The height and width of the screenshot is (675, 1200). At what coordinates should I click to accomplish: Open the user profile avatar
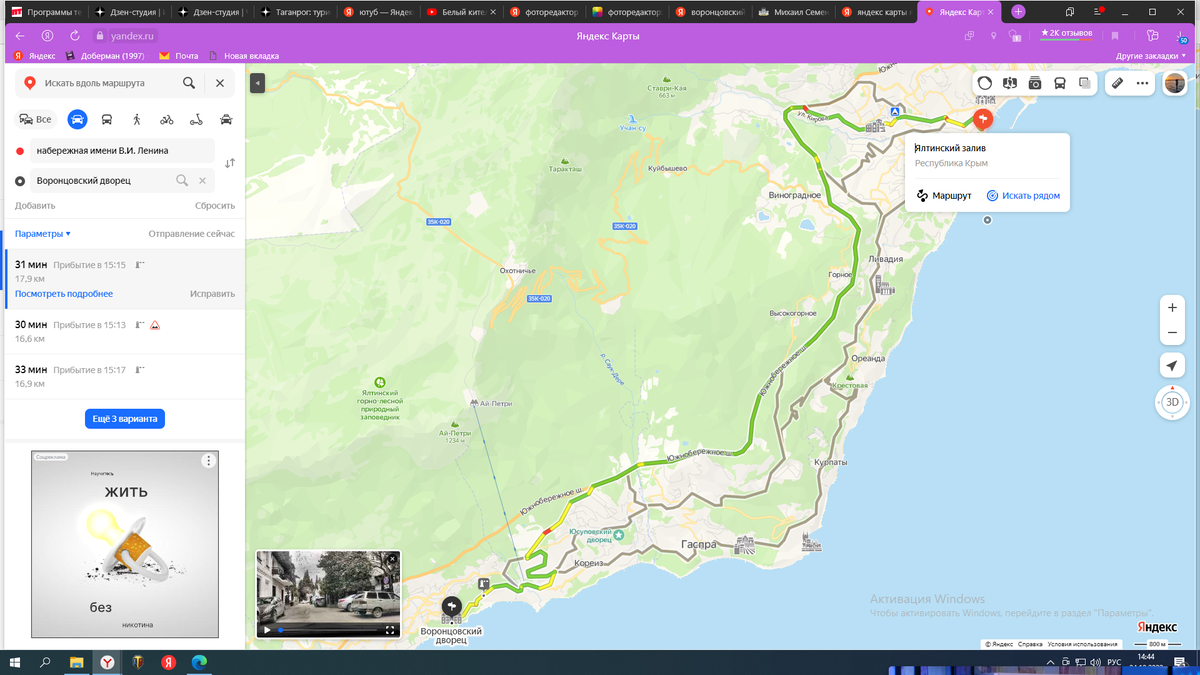point(1175,84)
